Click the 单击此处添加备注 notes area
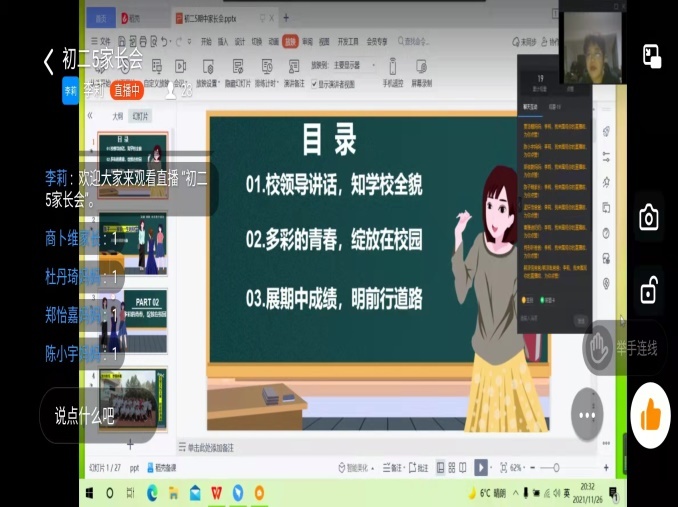 [210, 448]
